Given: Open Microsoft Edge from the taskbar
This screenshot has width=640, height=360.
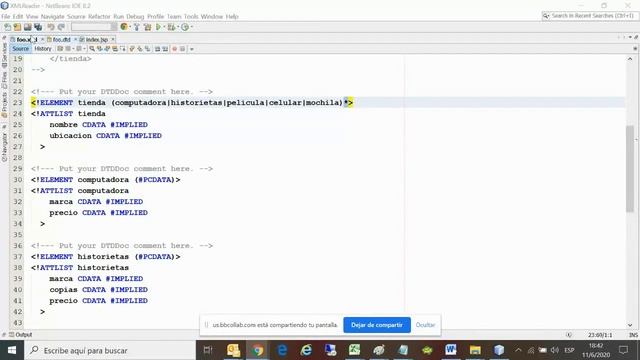Looking at the screenshot, I should pos(282,350).
